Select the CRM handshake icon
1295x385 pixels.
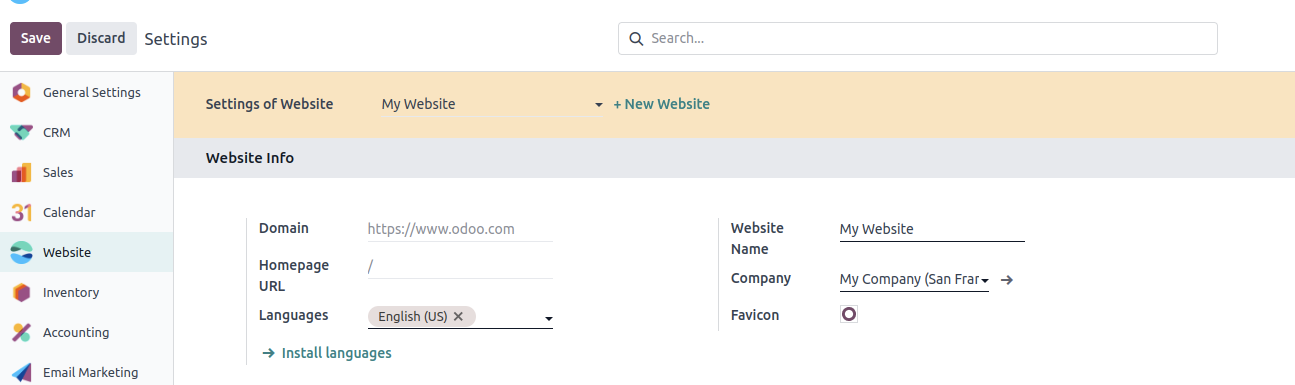22,133
